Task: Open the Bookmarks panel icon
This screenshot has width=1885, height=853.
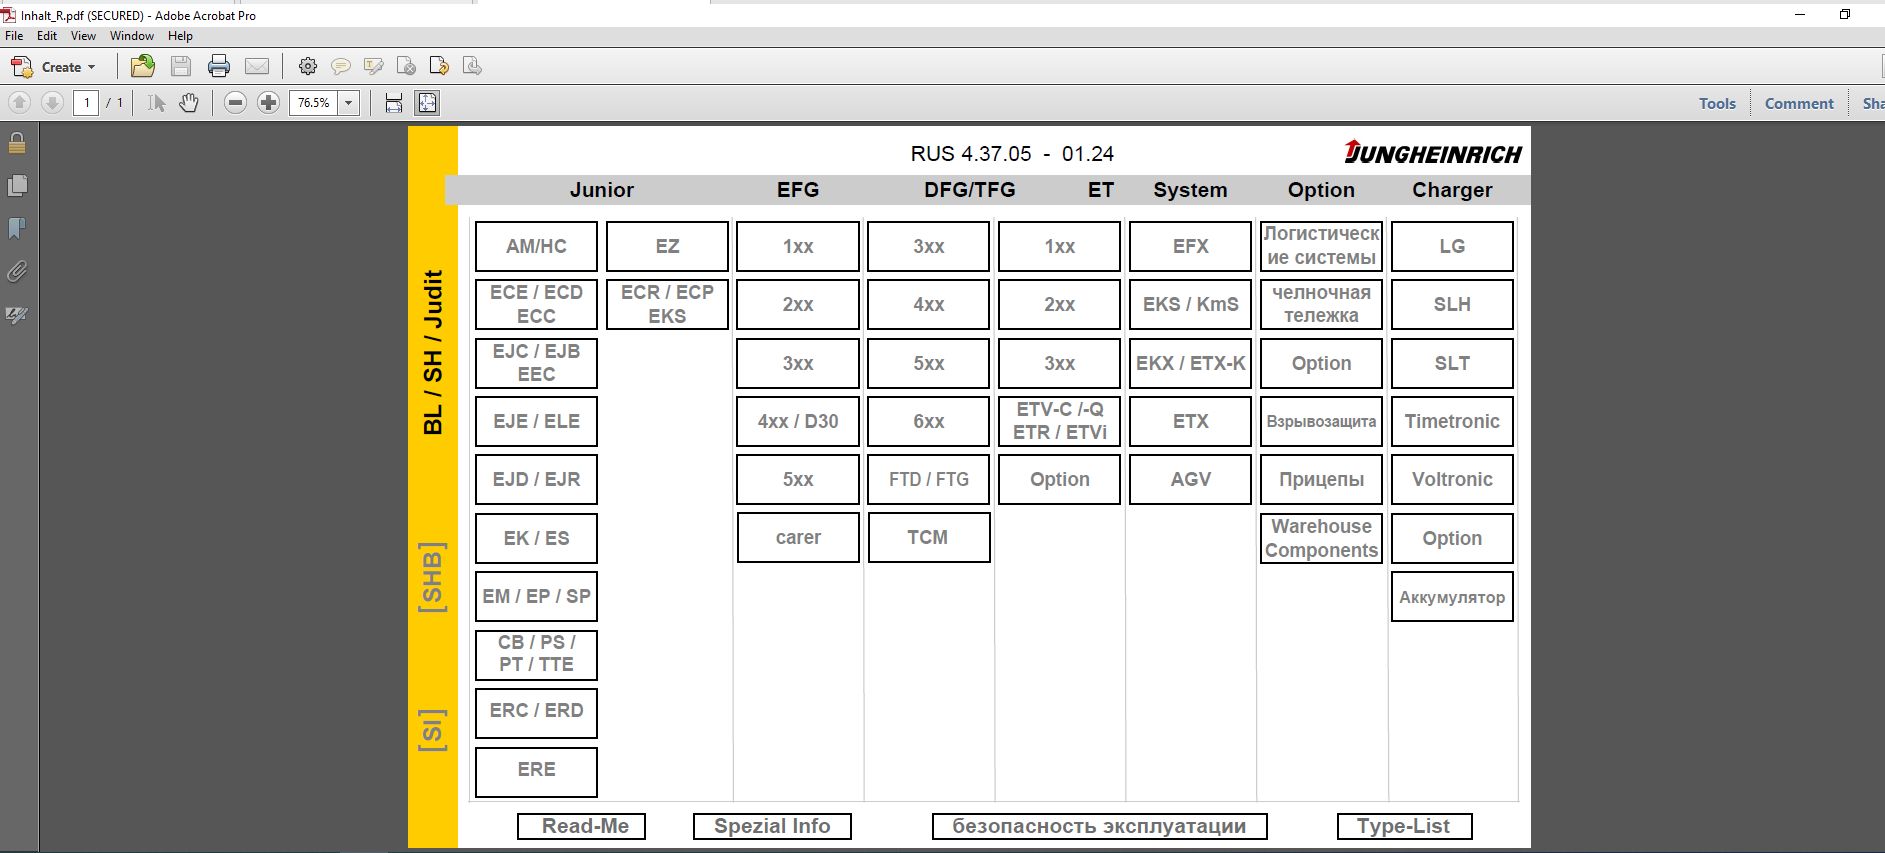Action: click(x=17, y=229)
